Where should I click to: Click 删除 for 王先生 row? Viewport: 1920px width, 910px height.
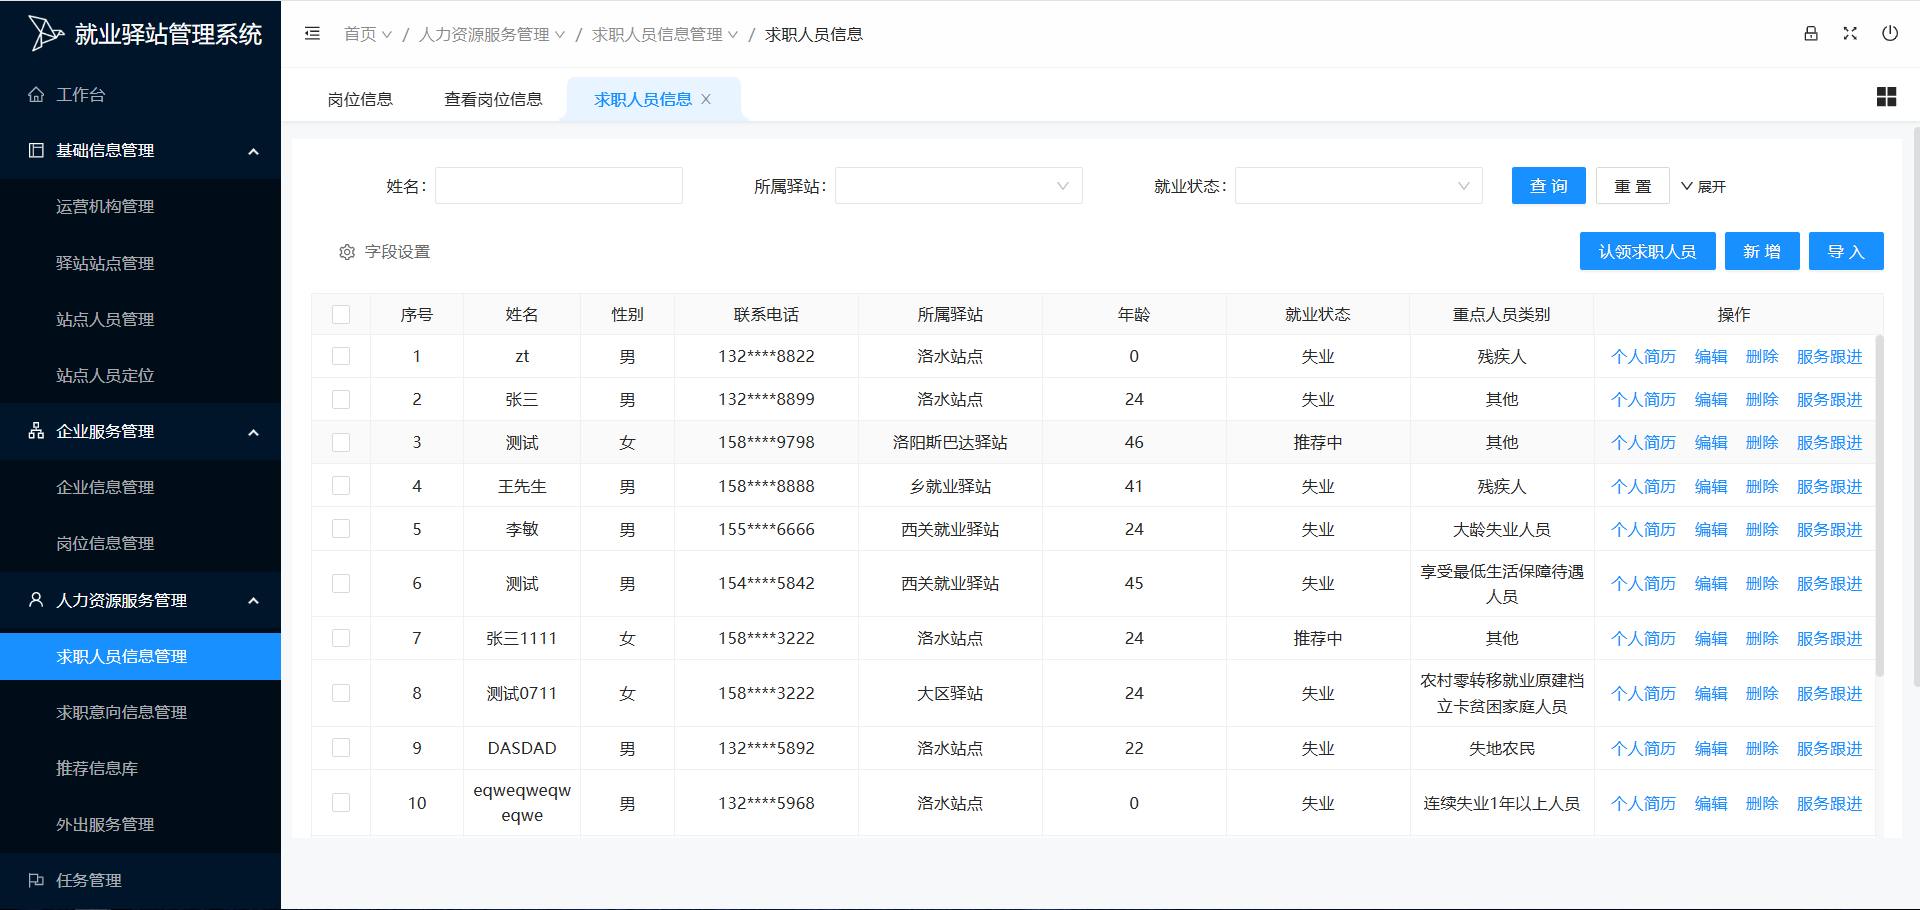1762,486
